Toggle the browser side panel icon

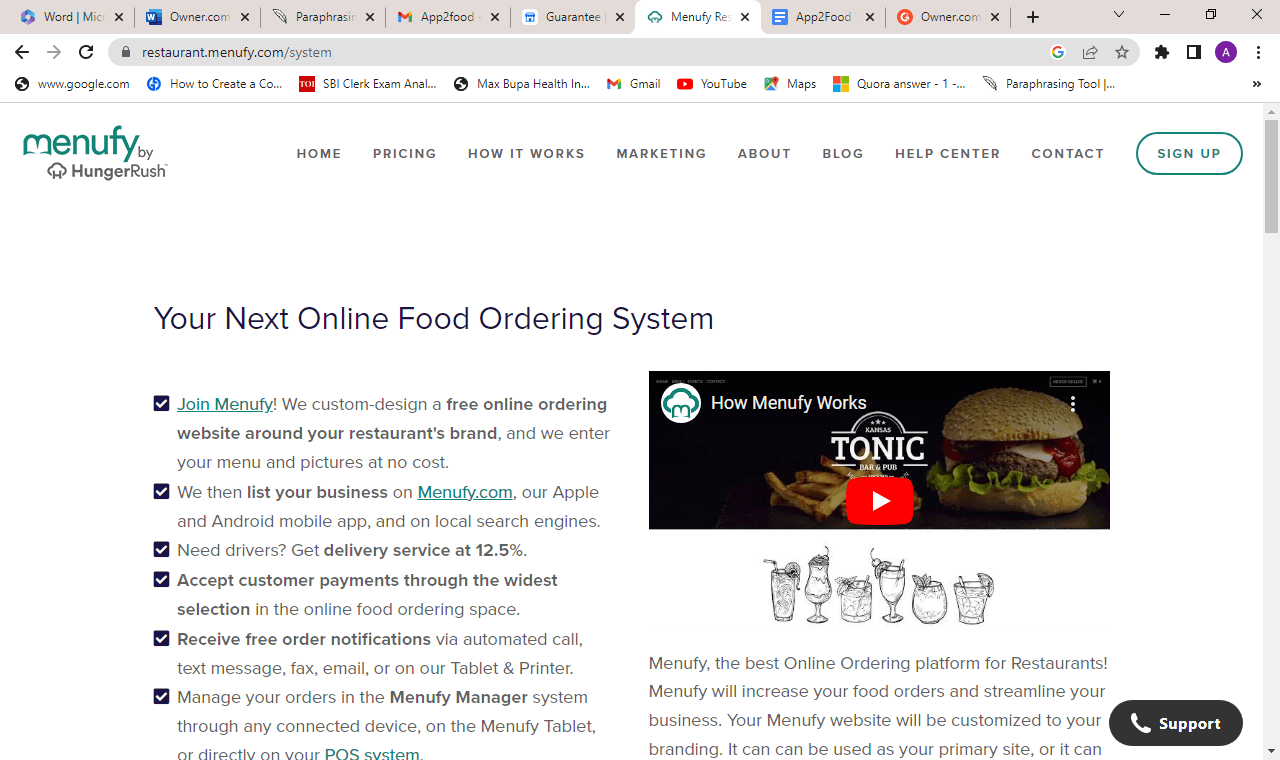click(1193, 52)
